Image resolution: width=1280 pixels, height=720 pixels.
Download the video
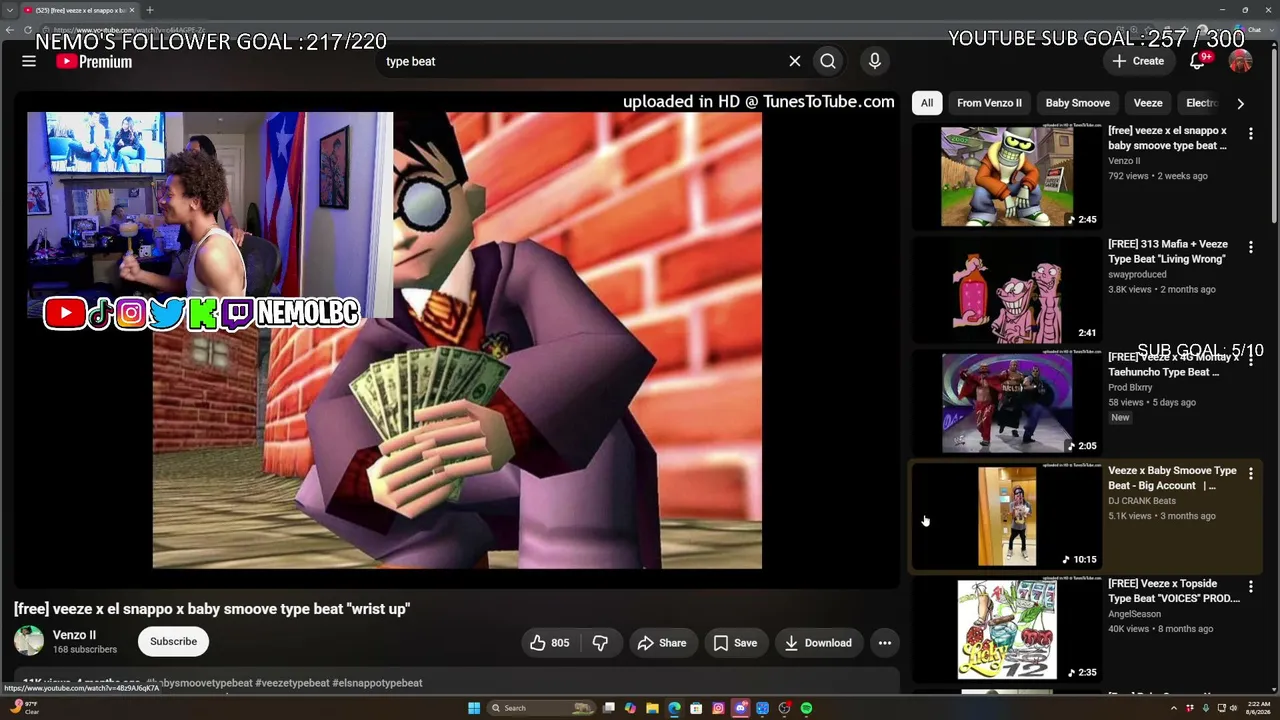pyautogui.click(x=818, y=643)
